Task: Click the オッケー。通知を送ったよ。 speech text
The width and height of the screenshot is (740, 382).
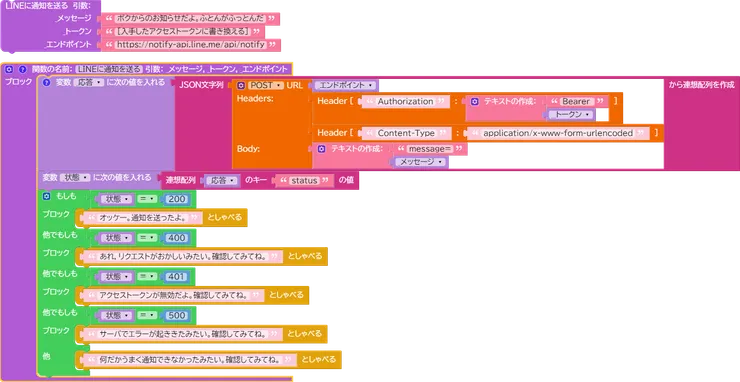Action: (x=143, y=218)
